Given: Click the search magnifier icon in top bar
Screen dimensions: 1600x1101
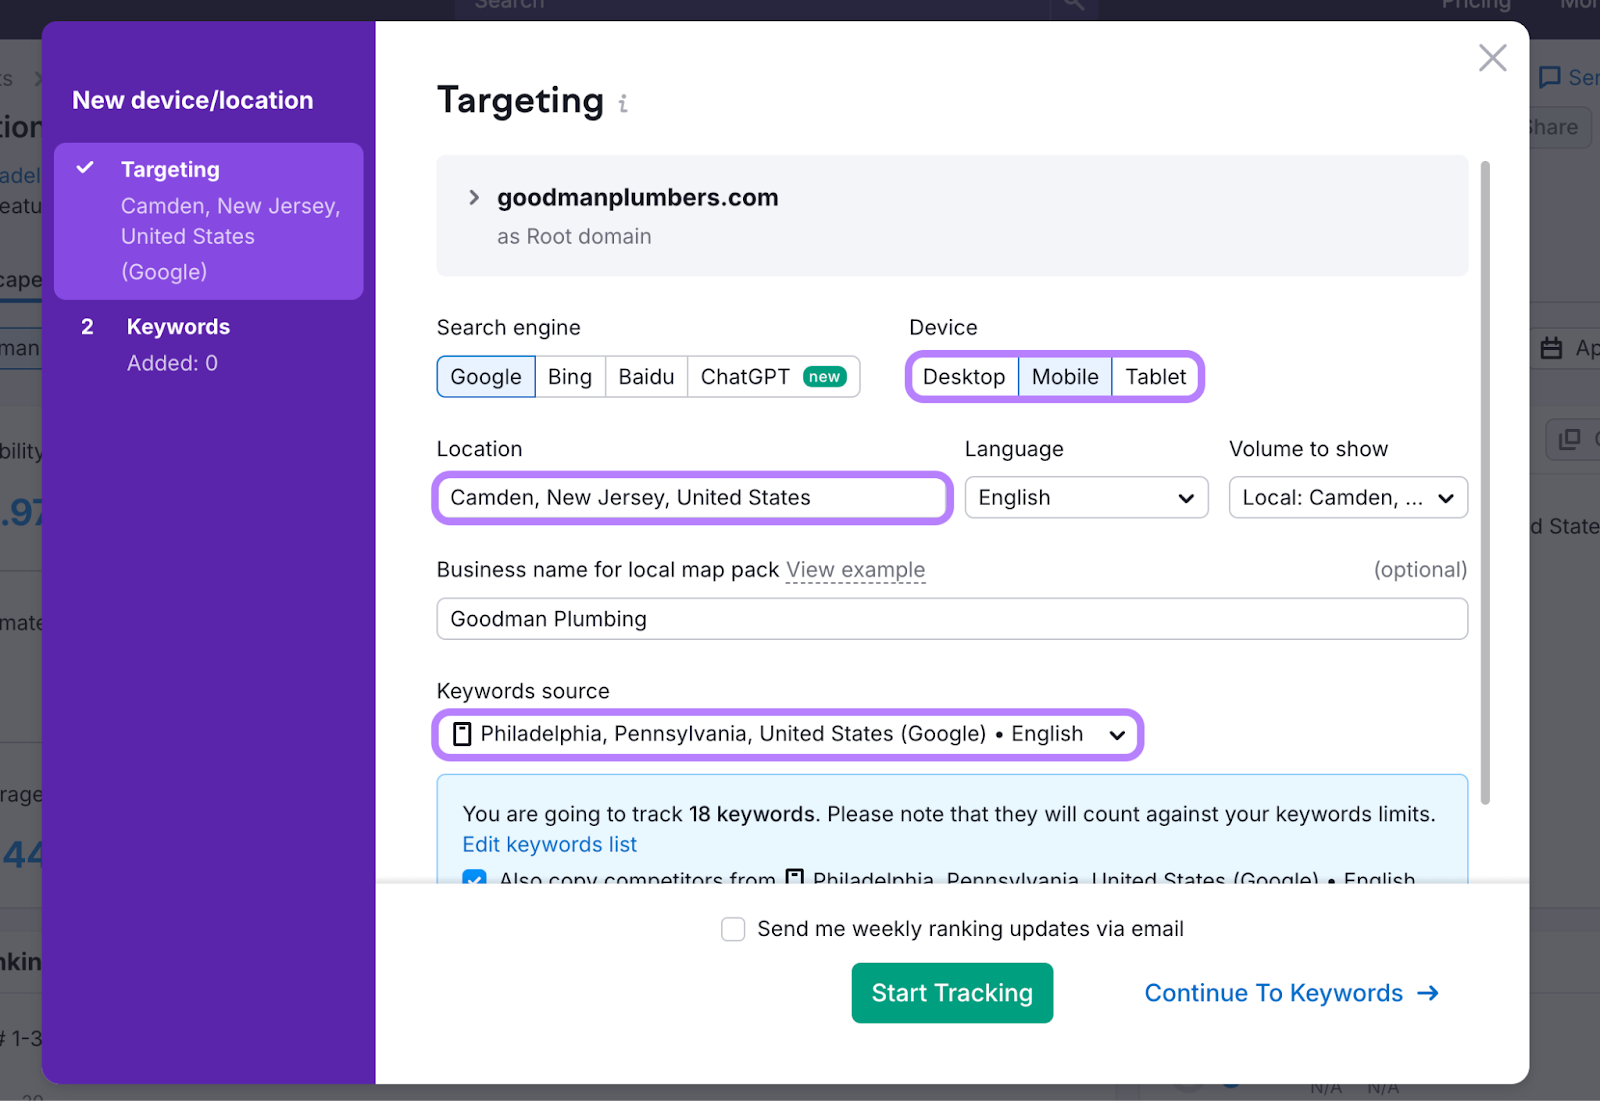Looking at the screenshot, I should (1073, 5).
